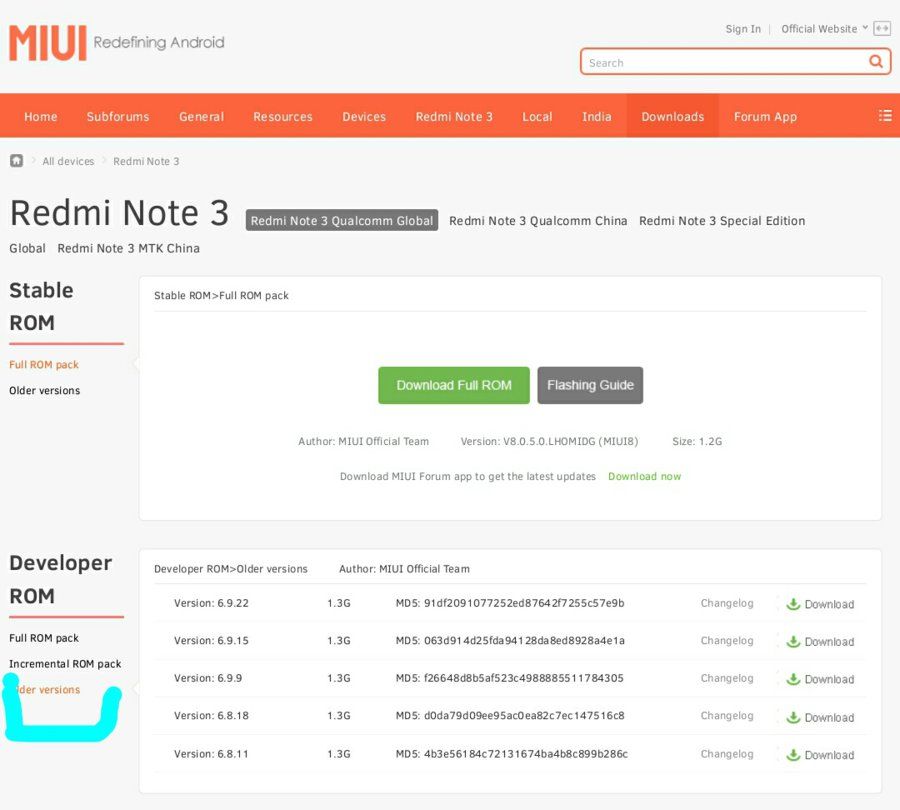Select Redmi Note 3 Special Edition Global tab
This screenshot has width=900, height=810.
[721, 220]
